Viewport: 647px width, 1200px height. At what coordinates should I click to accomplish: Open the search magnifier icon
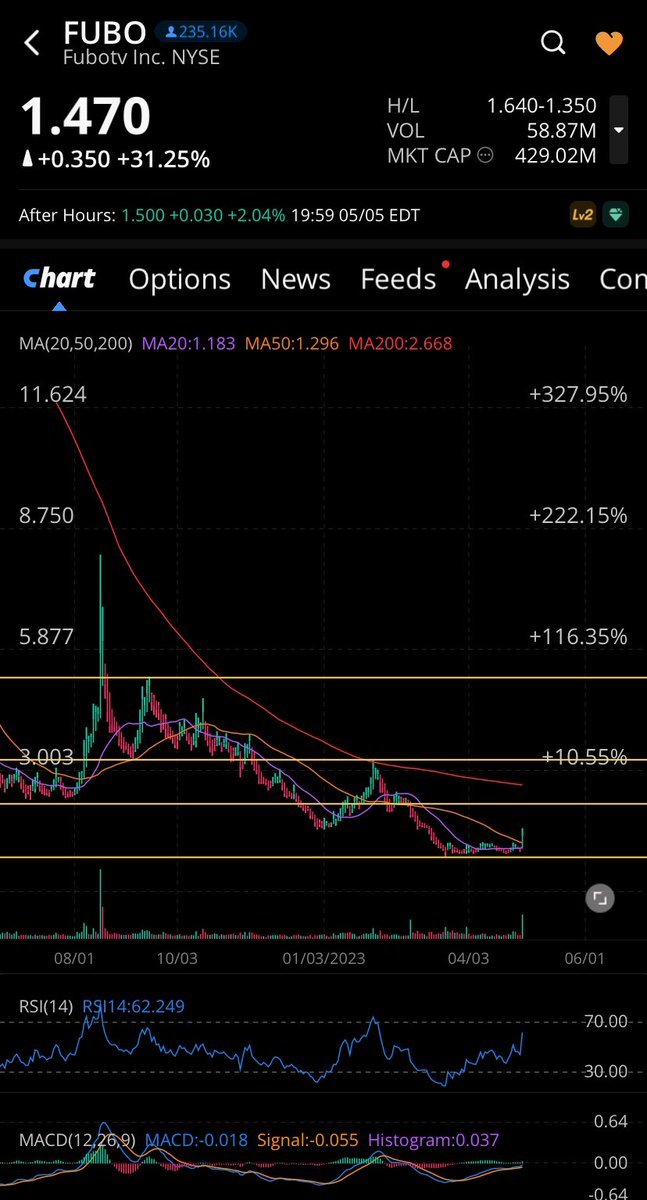coord(552,42)
